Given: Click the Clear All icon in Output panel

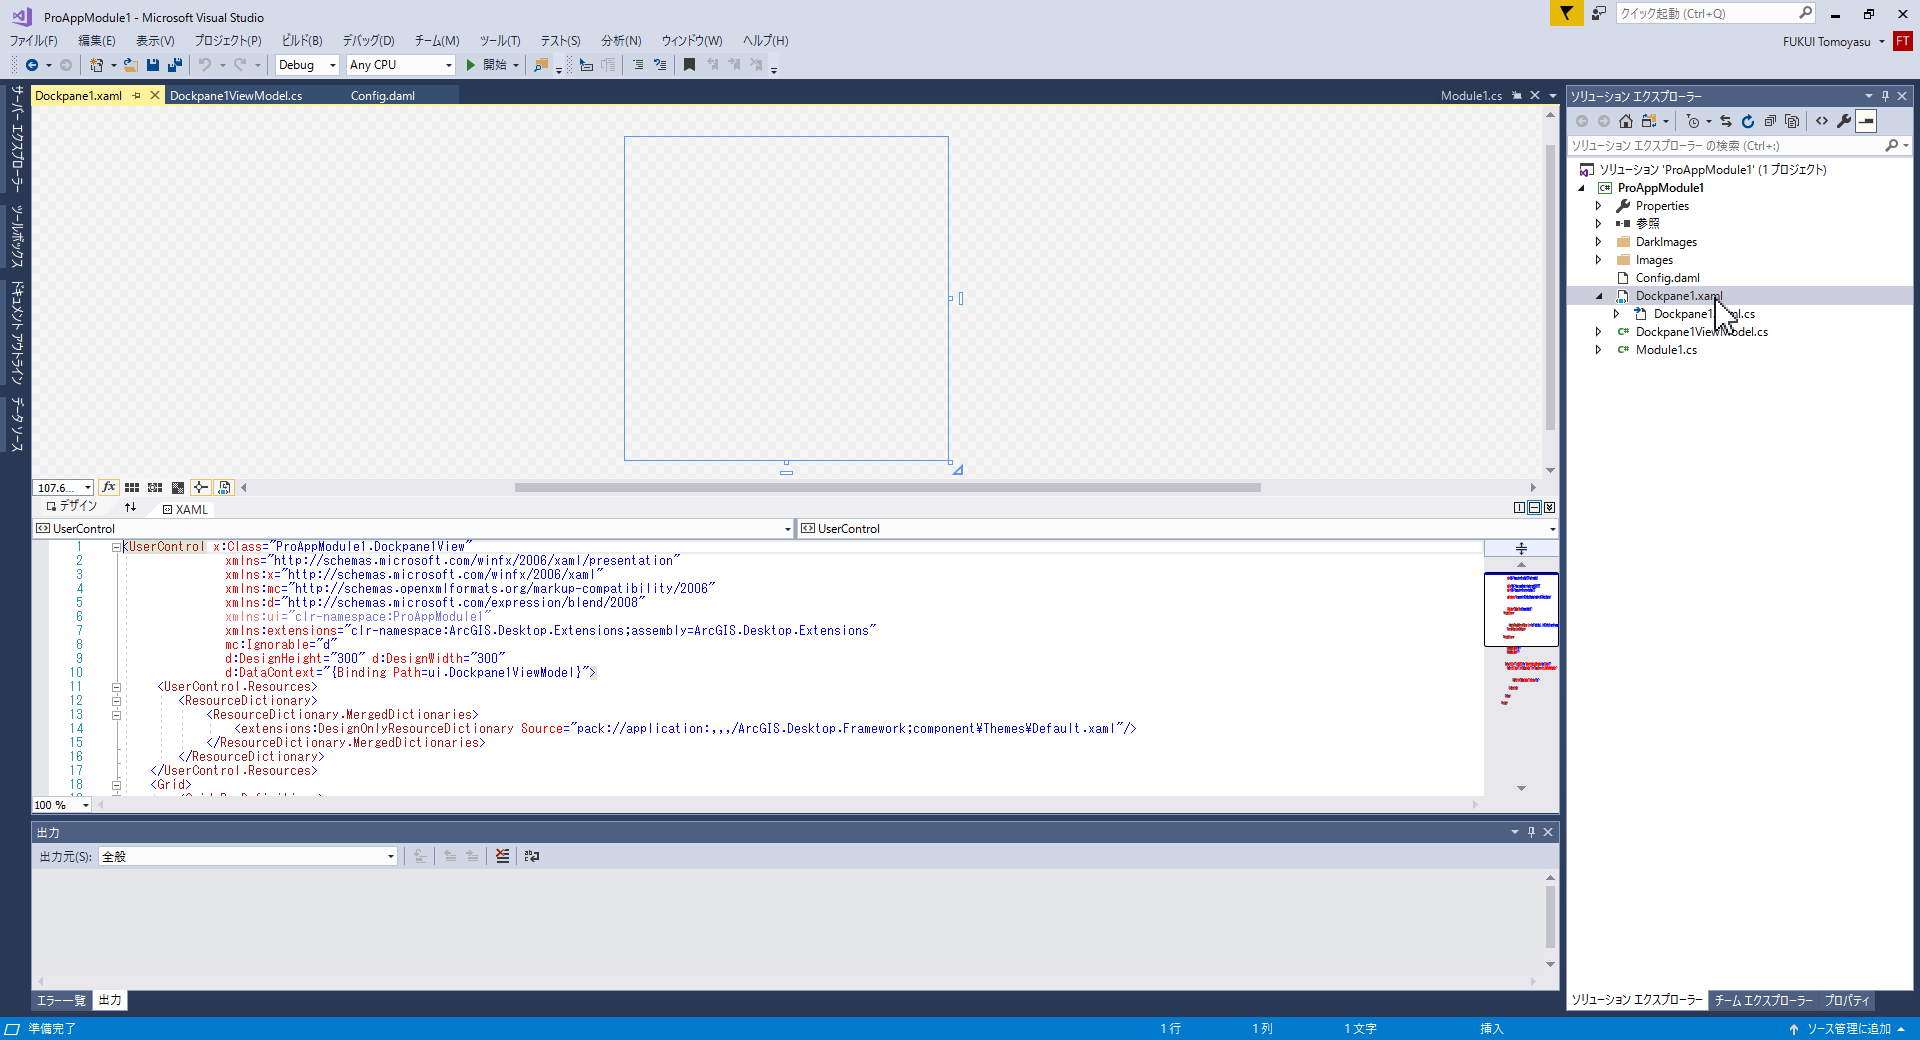Looking at the screenshot, I should coord(502,856).
